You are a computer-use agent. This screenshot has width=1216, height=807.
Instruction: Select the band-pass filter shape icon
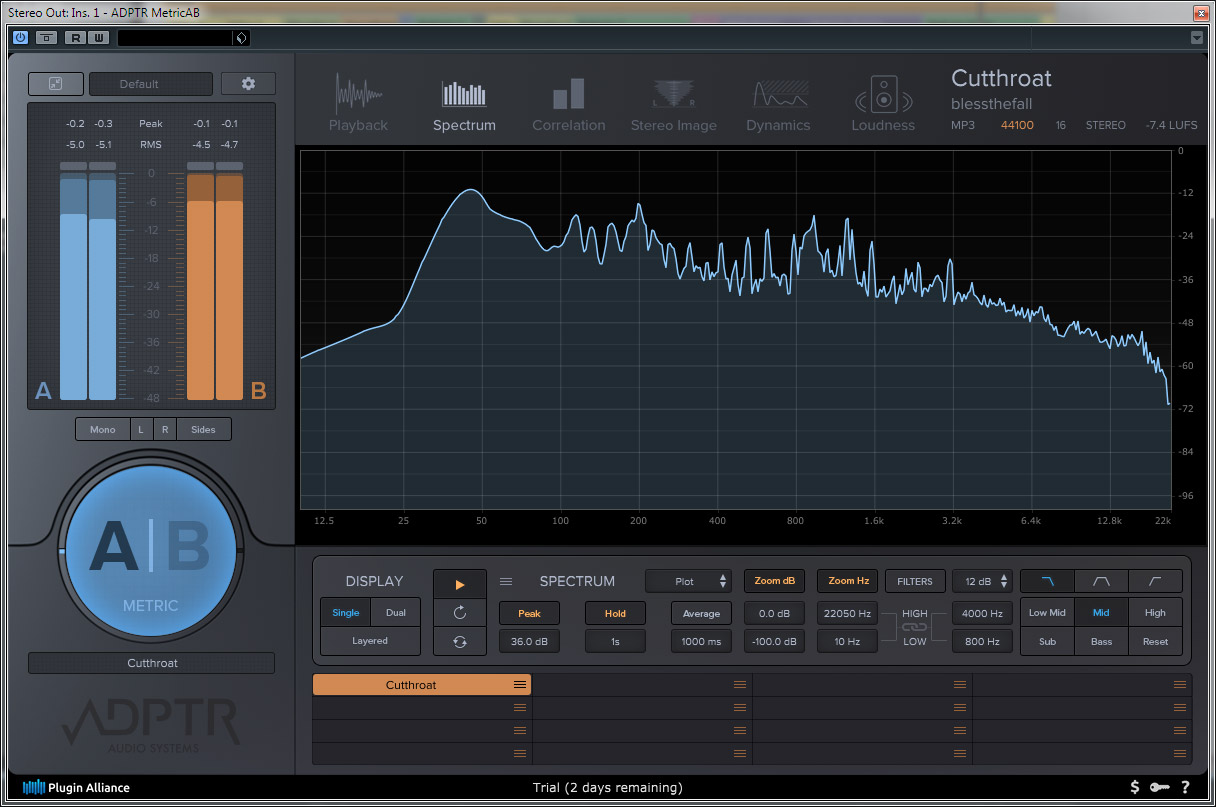click(x=1101, y=581)
